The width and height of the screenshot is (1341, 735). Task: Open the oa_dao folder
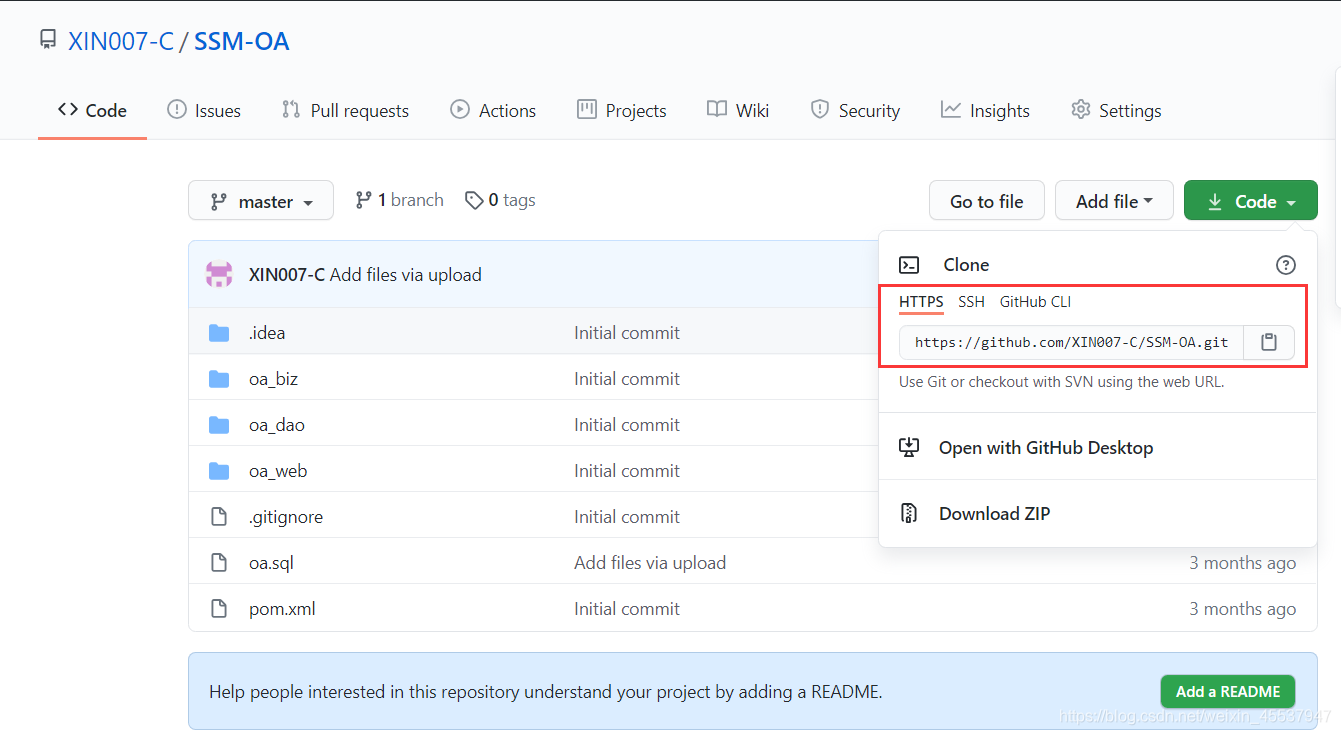pos(277,425)
